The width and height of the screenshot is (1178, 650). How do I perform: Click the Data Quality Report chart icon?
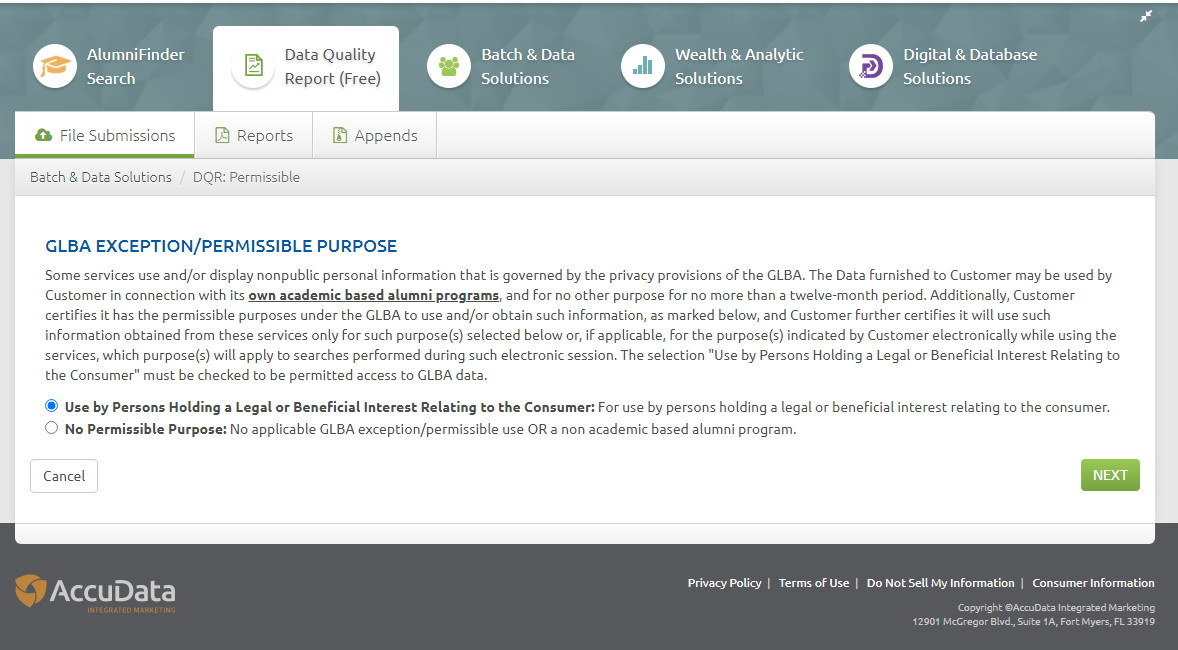[x=253, y=66]
